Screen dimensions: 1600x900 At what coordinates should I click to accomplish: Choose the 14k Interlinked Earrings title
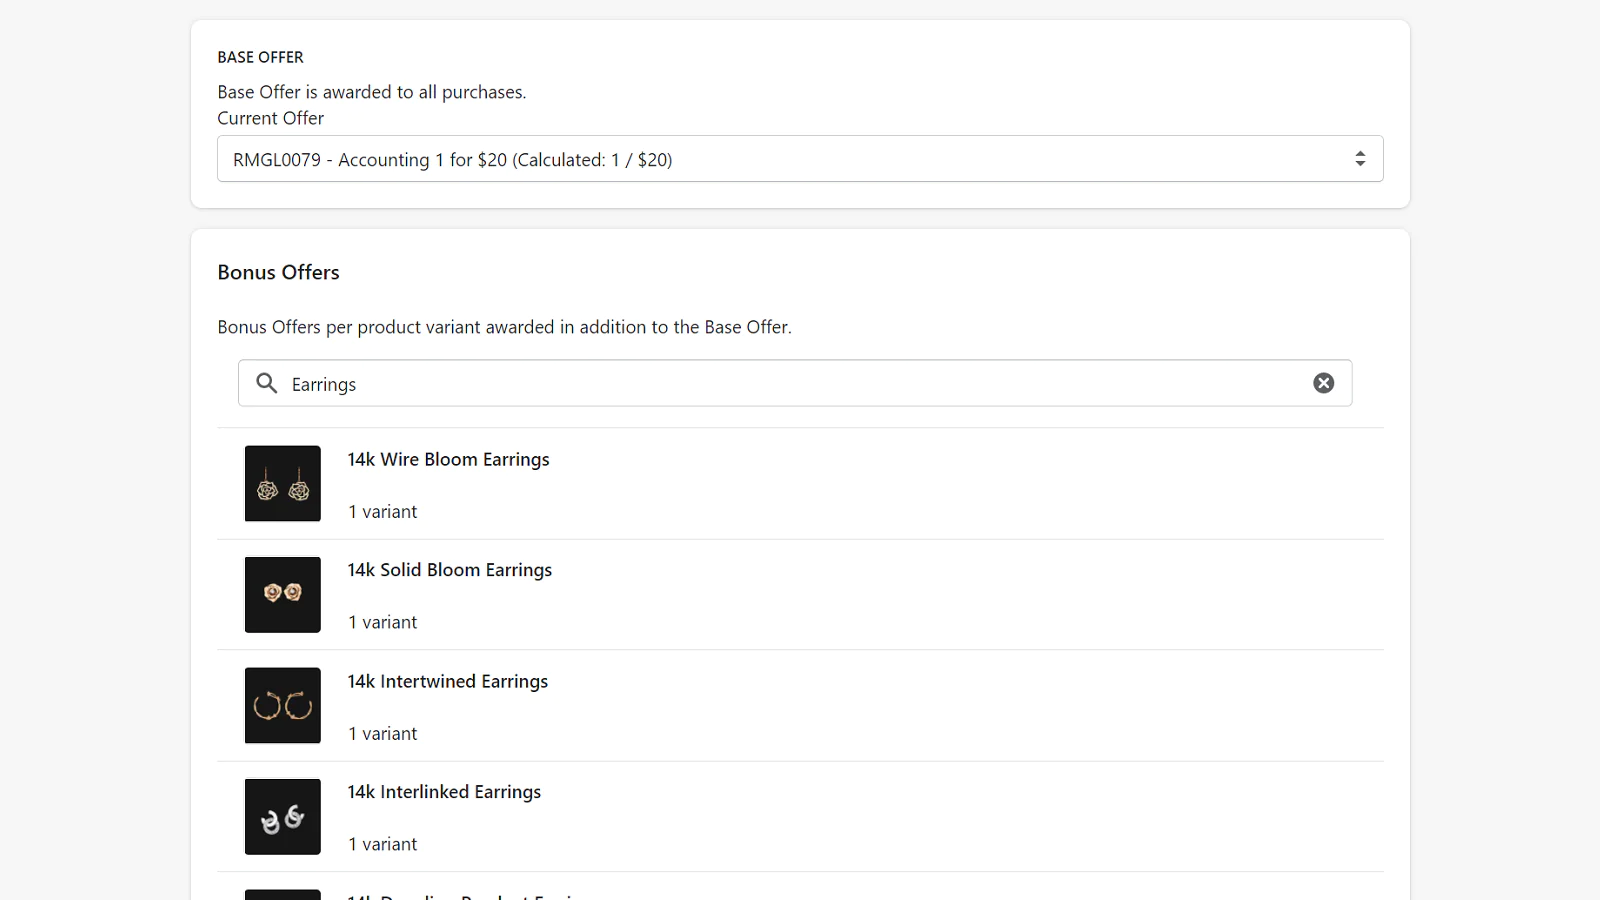coord(444,792)
